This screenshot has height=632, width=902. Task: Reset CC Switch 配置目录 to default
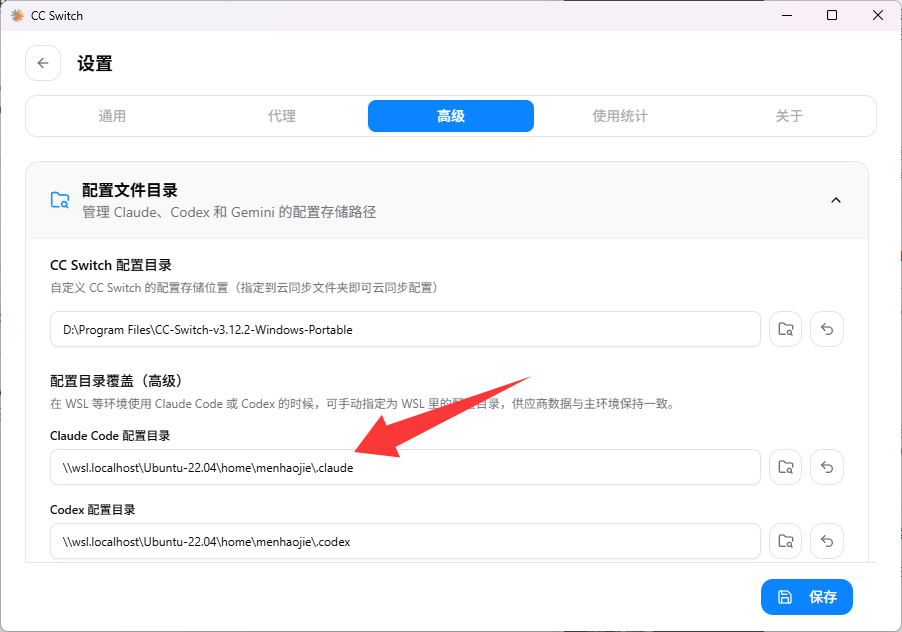coord(827,330)
